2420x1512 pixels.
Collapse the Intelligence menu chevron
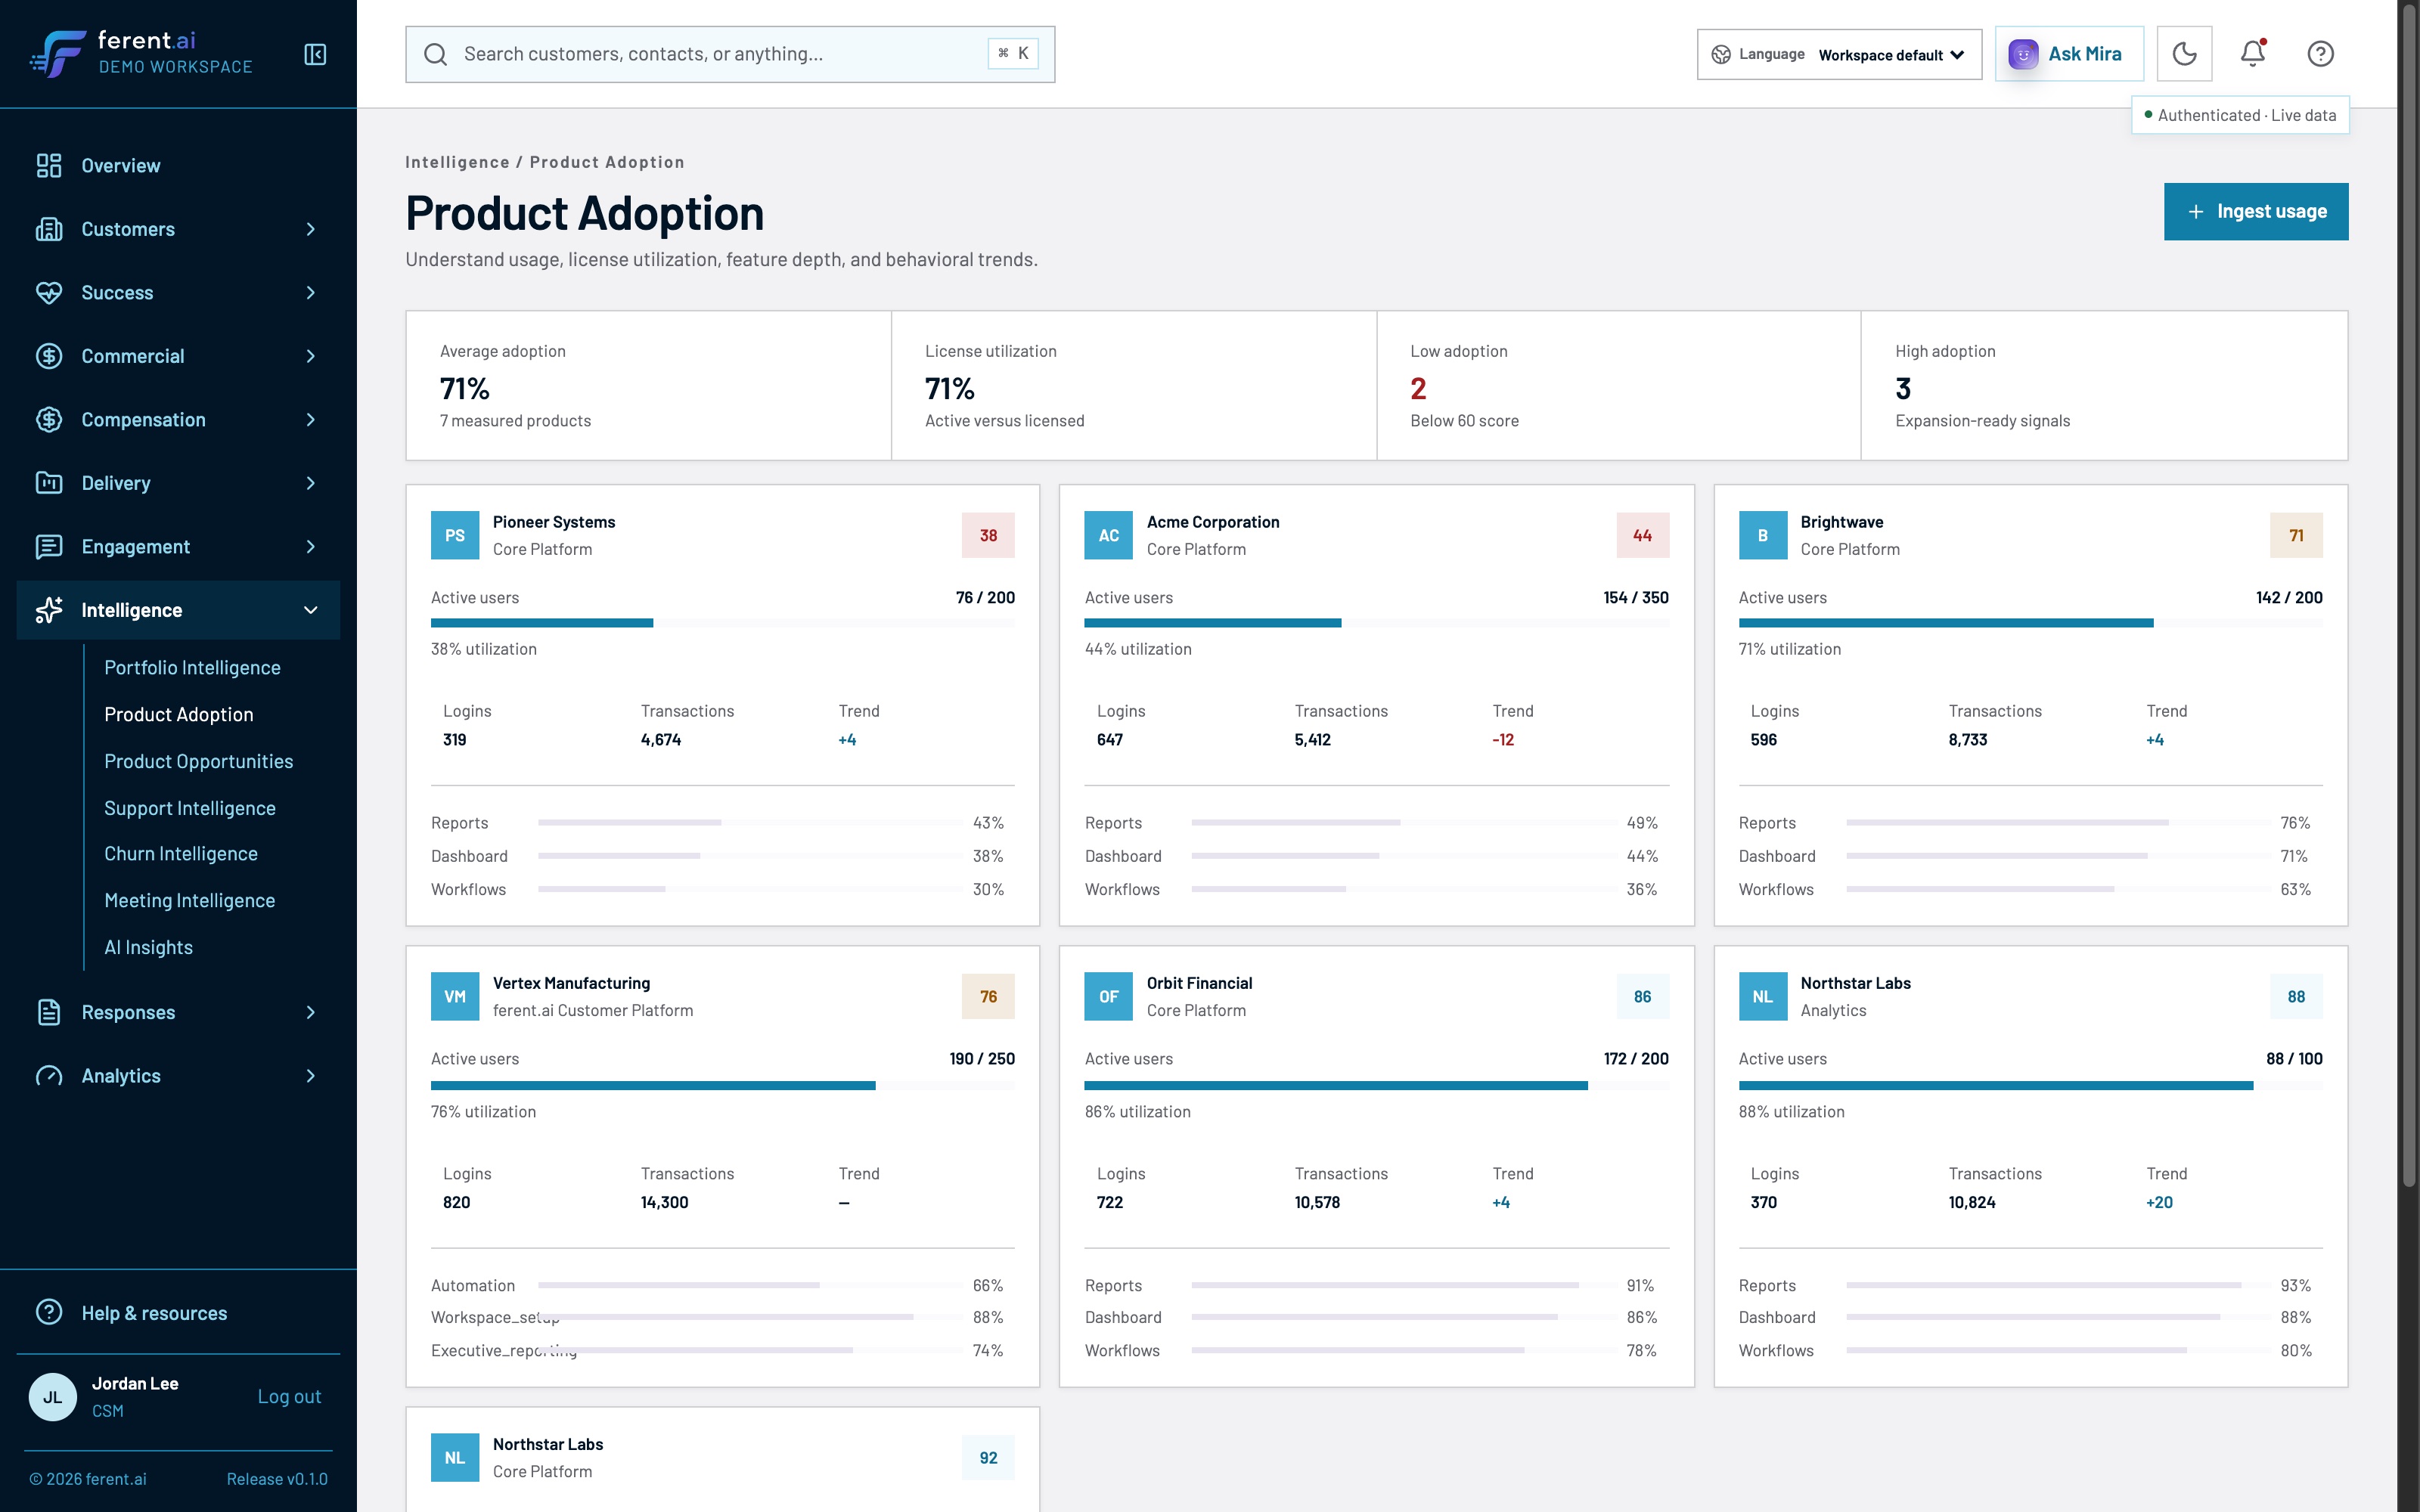(311, 610)
